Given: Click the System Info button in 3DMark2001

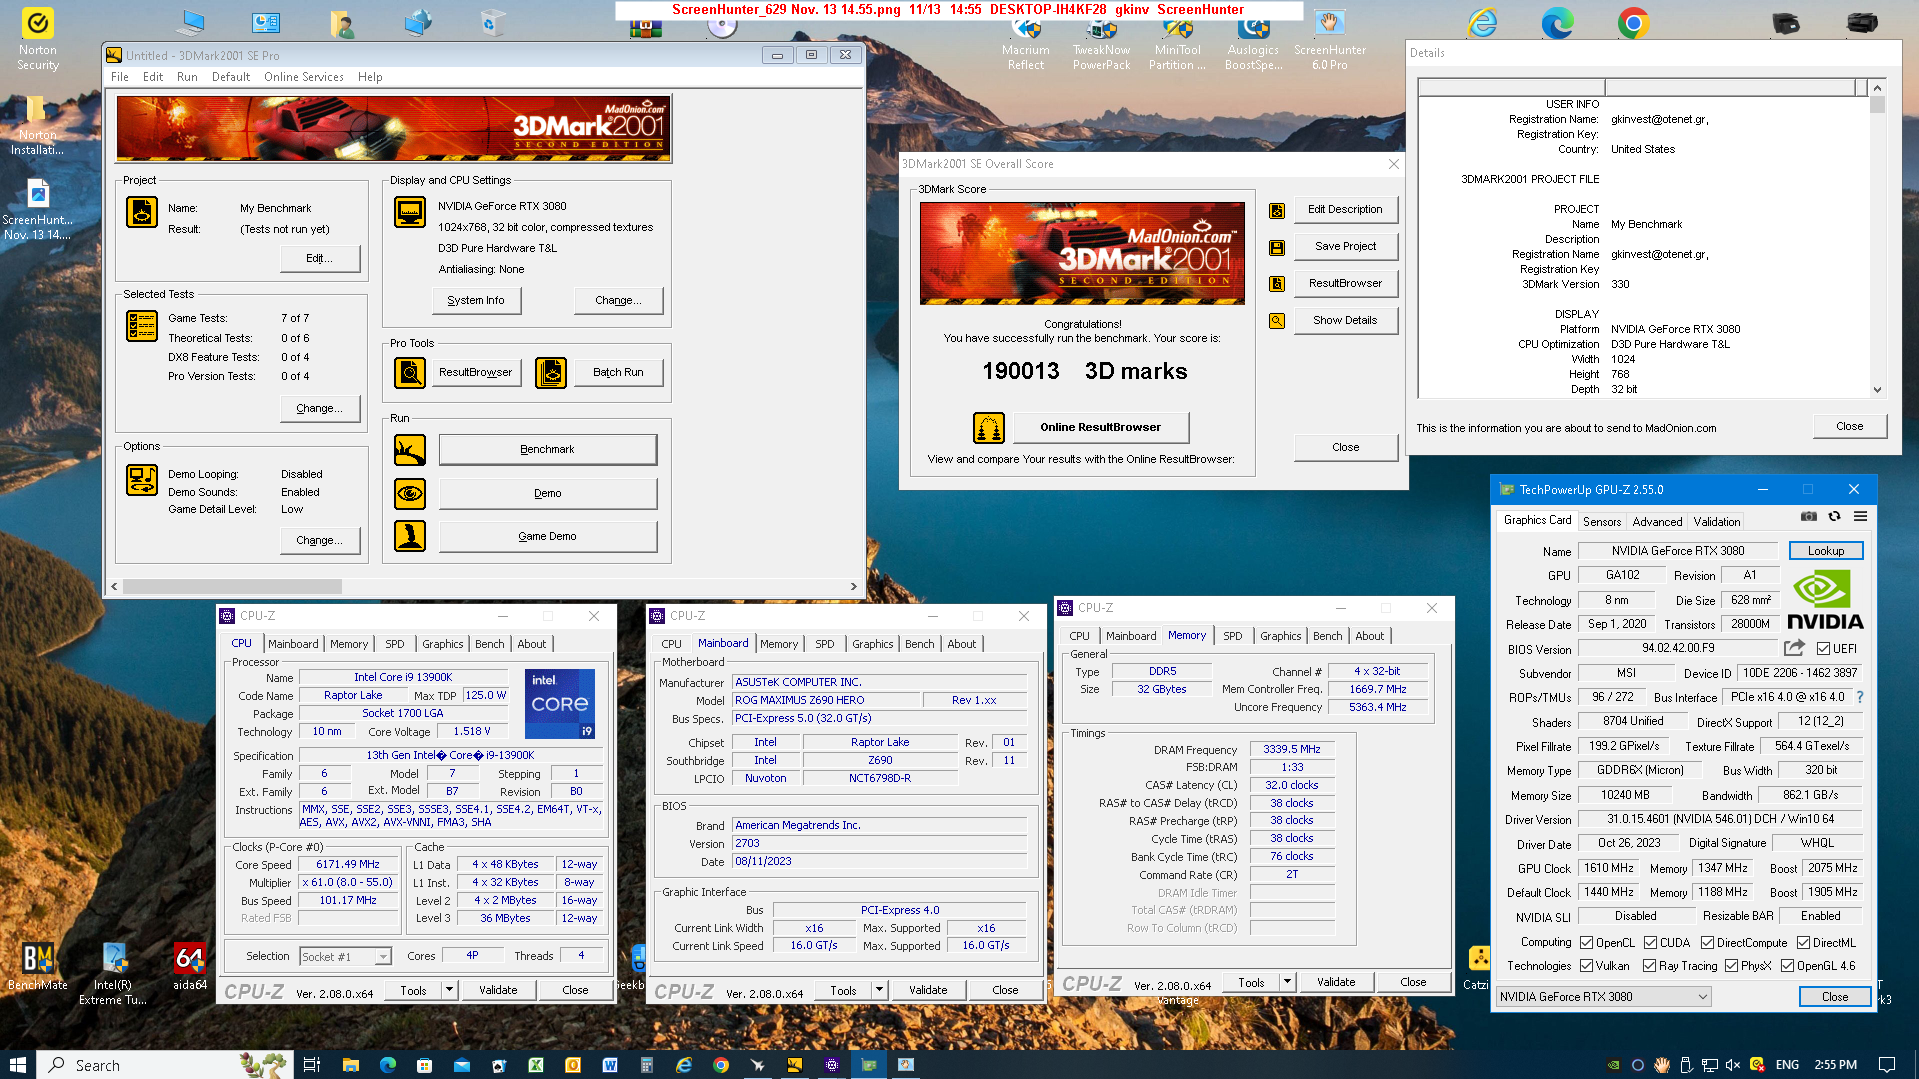Looking at the screenshot, I should click(476, 301).
